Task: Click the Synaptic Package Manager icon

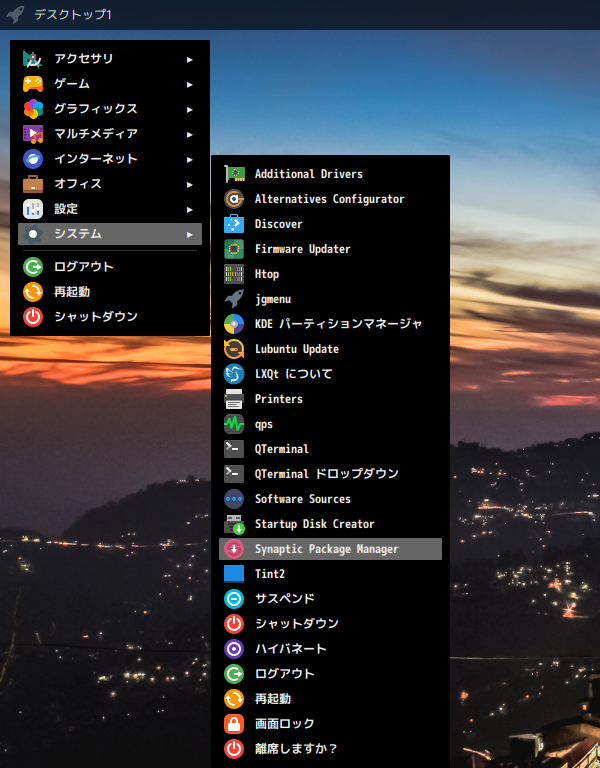Action: click(x=234, y=549)
